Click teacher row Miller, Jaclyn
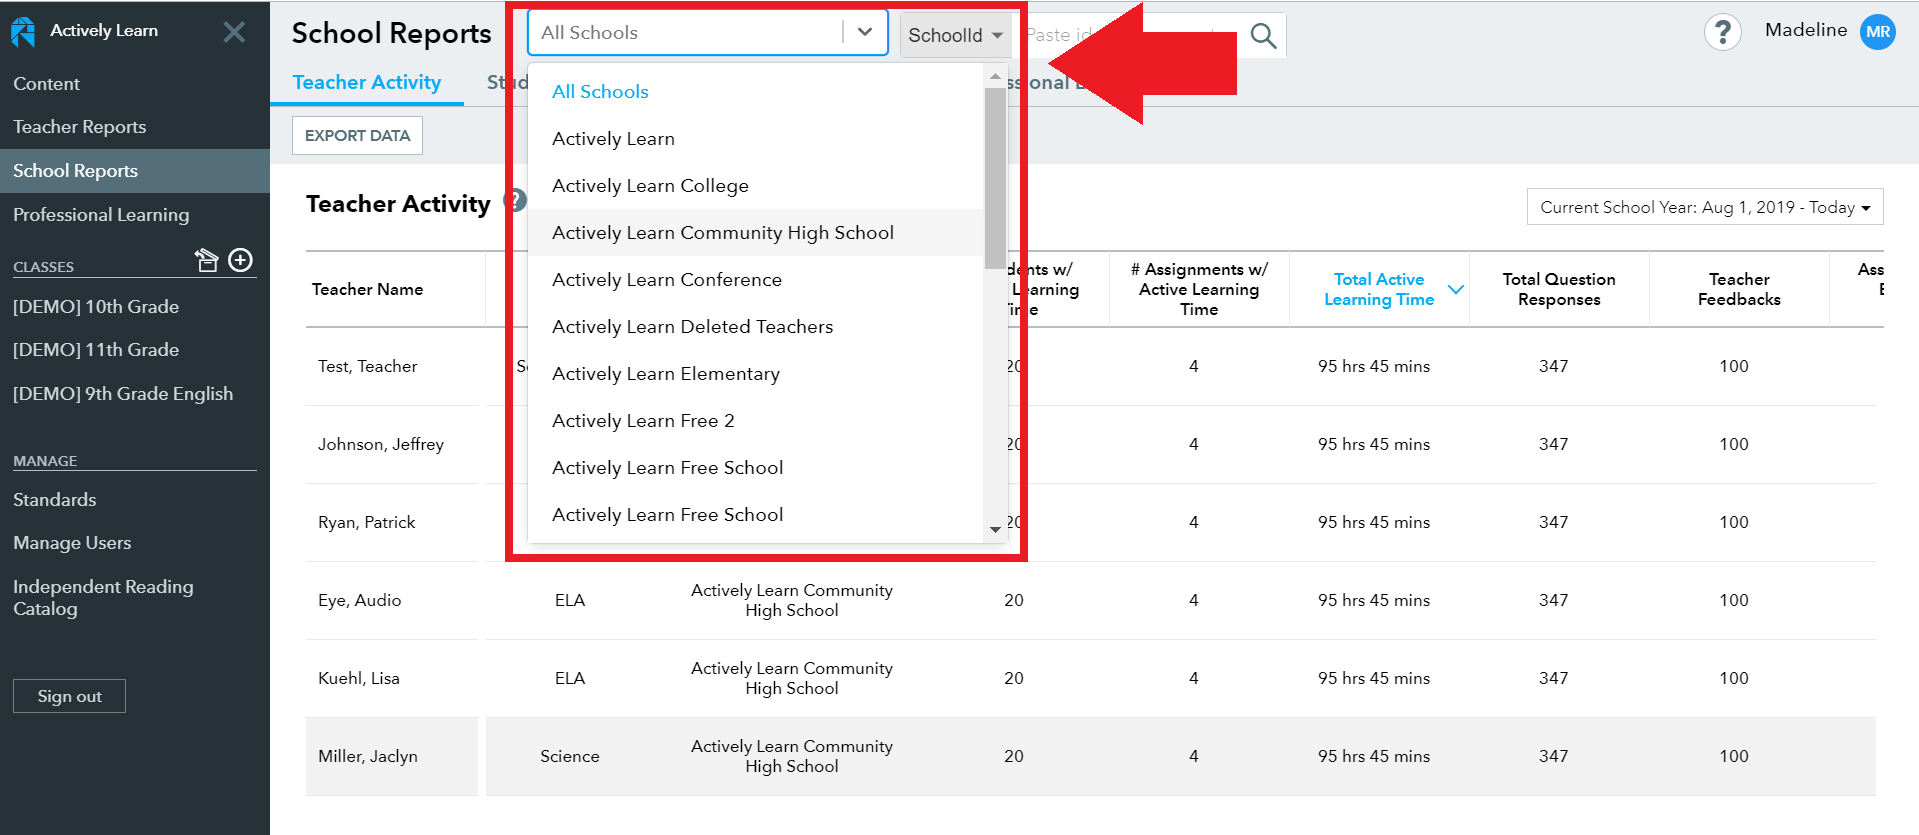 point(367,756)
